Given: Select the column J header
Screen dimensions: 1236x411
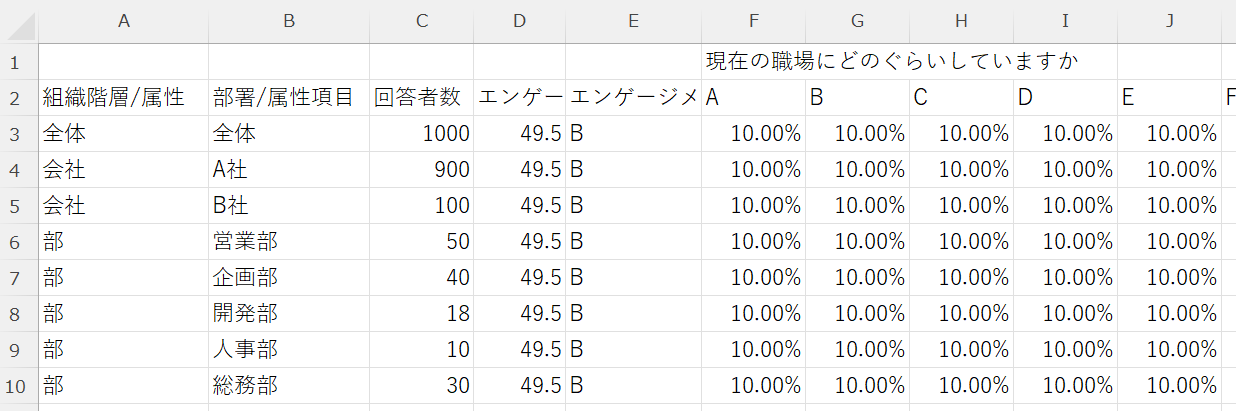Looking at the screenshot, I should (1169, 20).
